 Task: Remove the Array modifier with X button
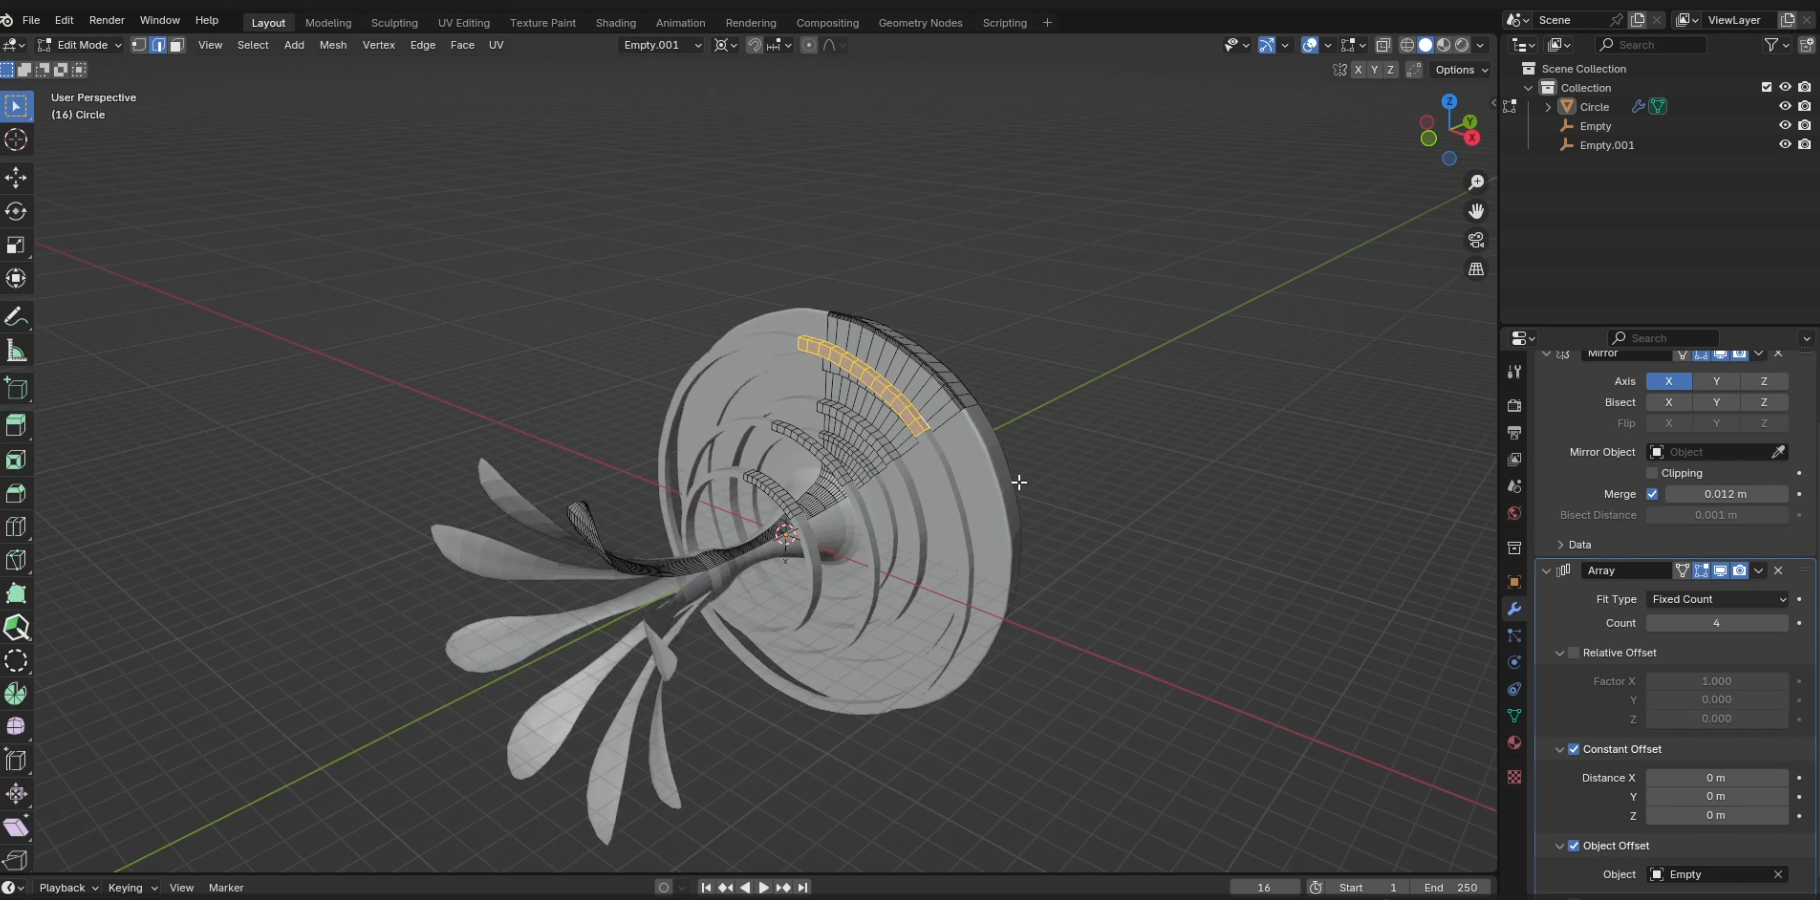pos(1778,571)
